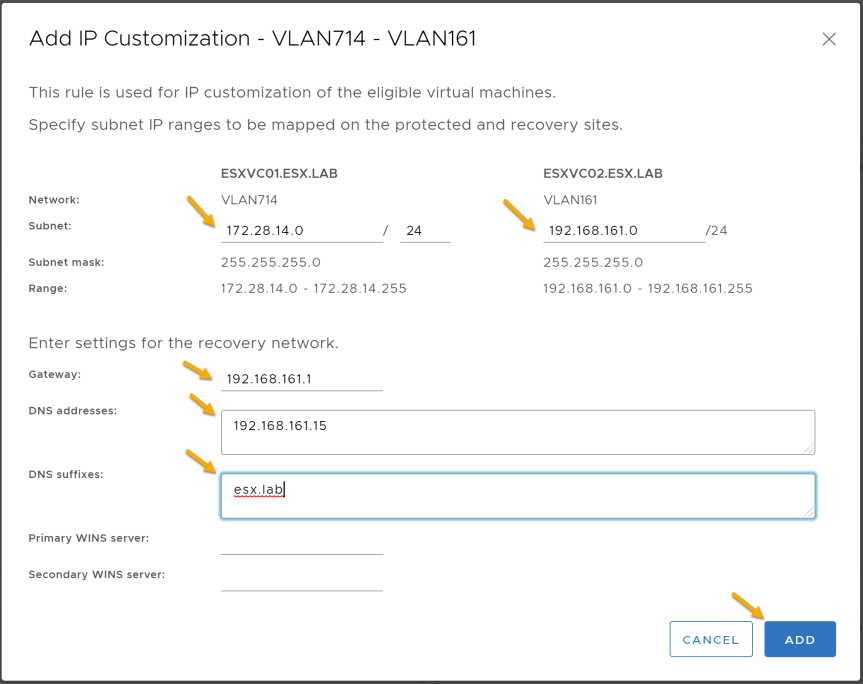Click the protected subnet field 172.28.14.0
The height and width of the screenshot is (684, 863).
coord(302,231)
